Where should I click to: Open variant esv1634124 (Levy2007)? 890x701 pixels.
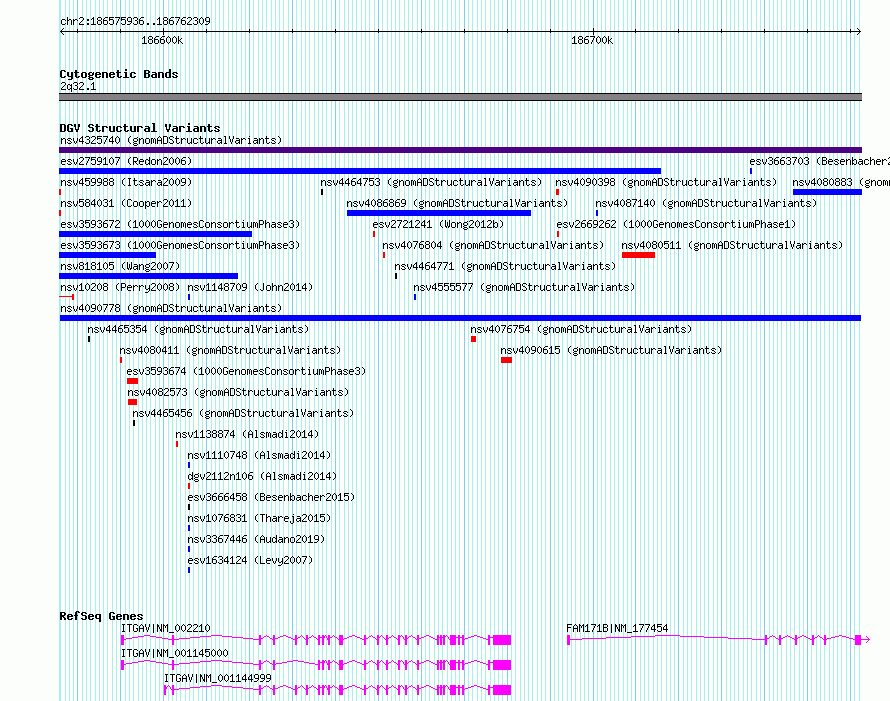(250, 560)
